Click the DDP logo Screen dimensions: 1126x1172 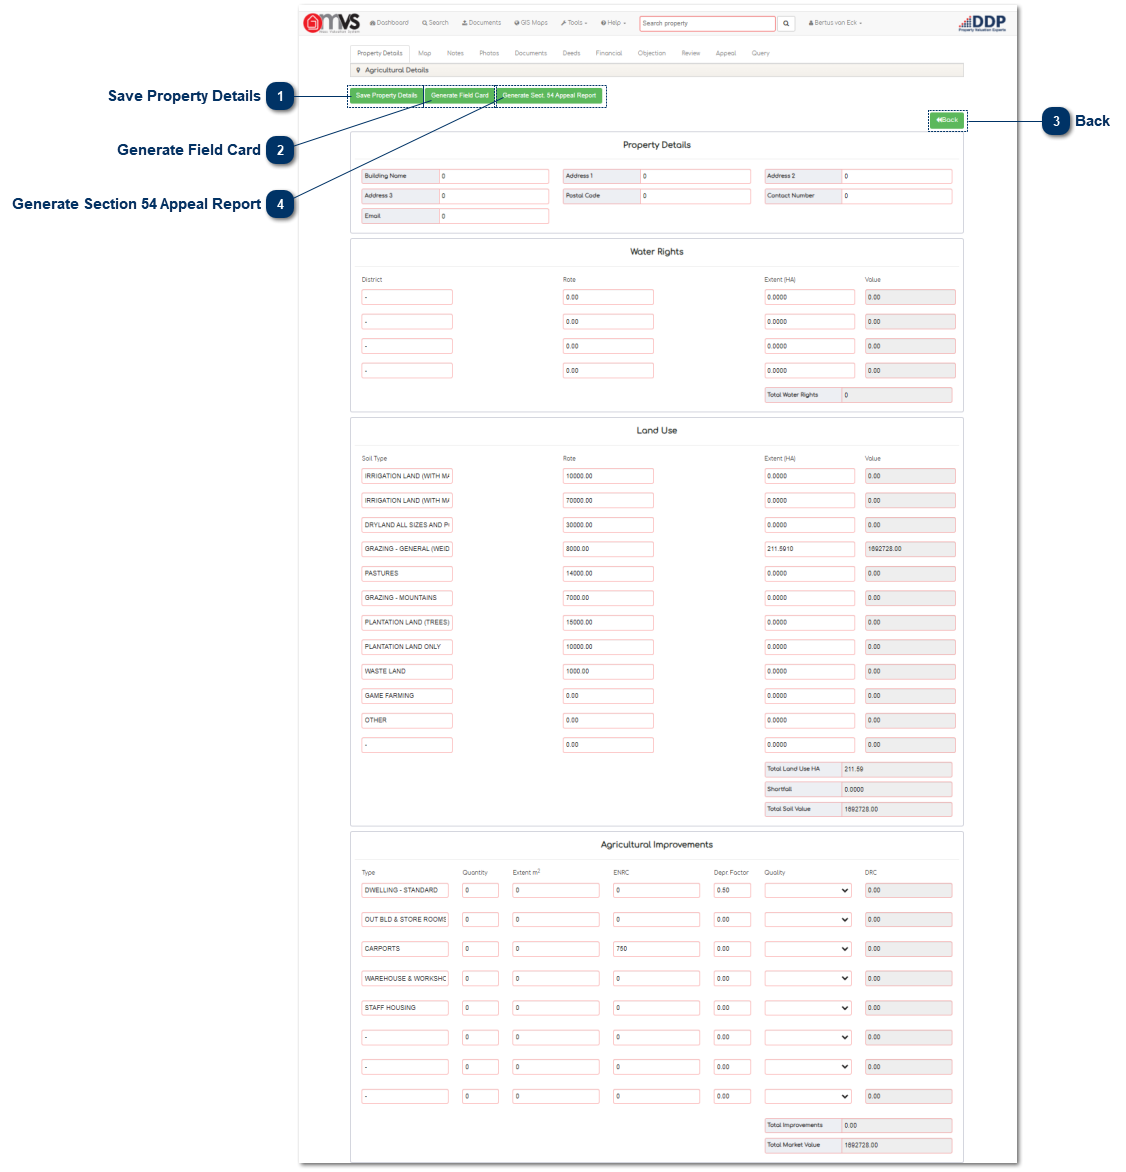pos(982,23)
